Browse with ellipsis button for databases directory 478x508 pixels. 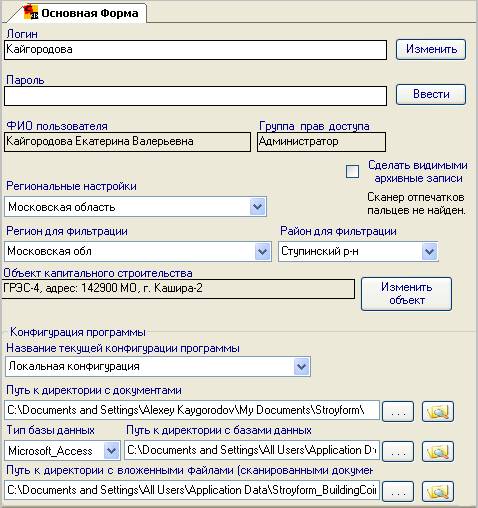(398, 452)
